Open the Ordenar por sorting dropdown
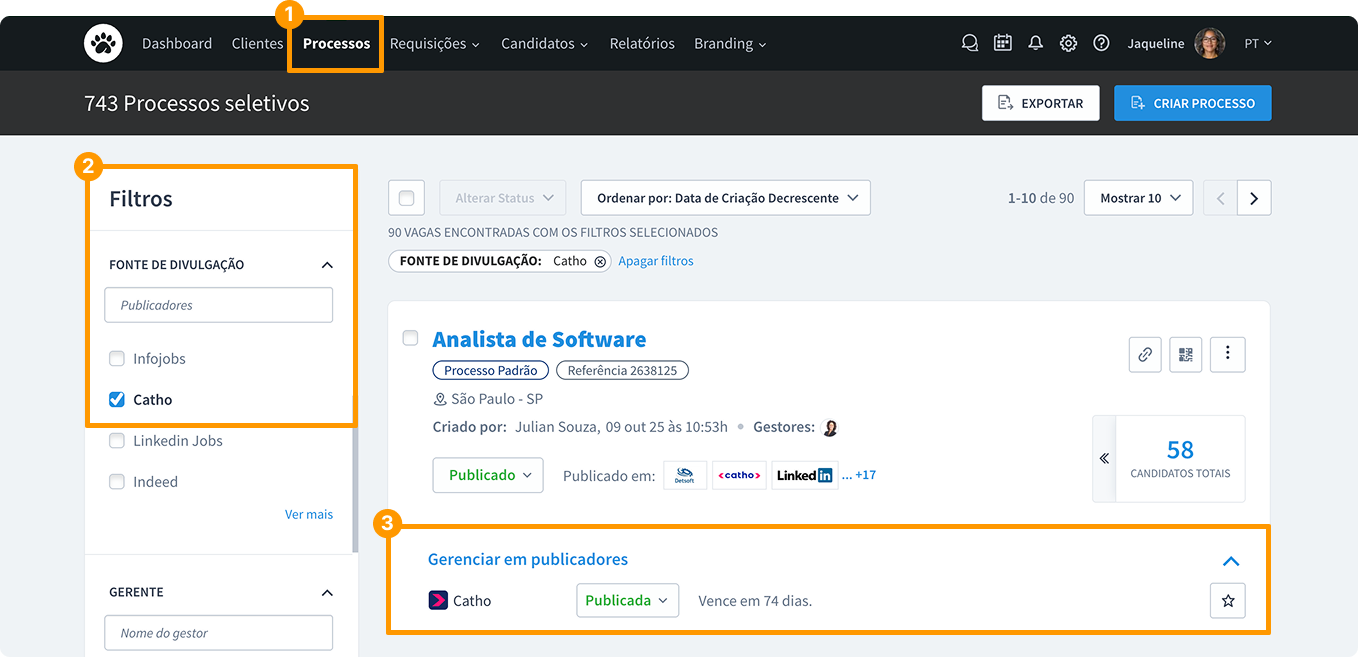Viewport: 1358px width, 657px height. [725, 198]
